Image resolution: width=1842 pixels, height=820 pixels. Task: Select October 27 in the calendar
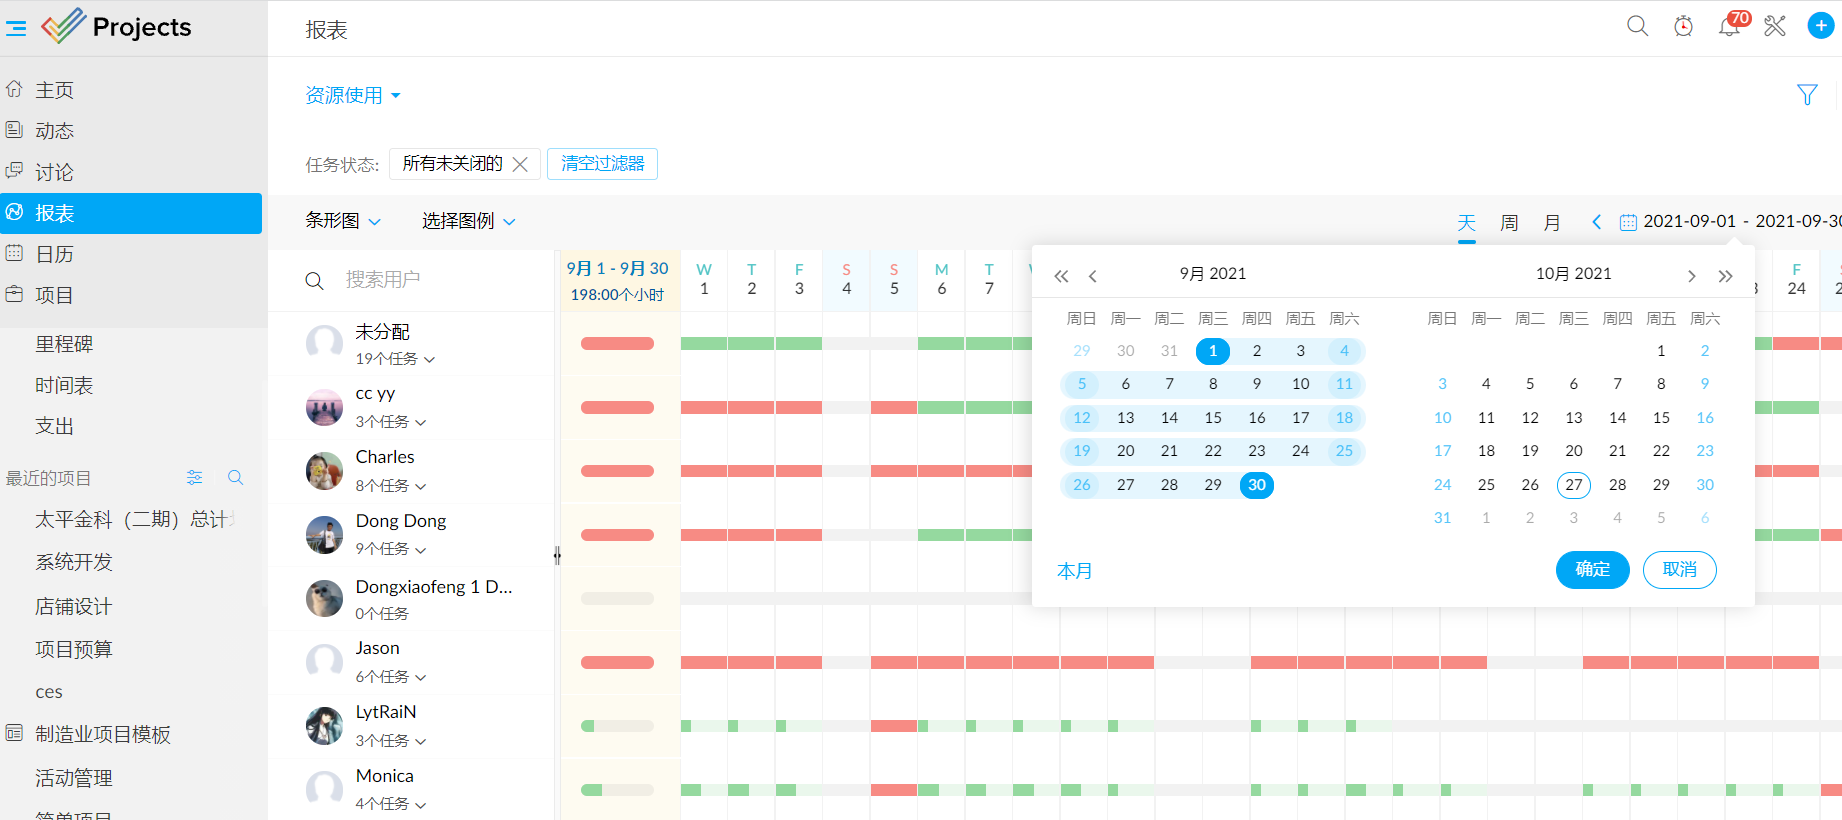(1573, 485)
